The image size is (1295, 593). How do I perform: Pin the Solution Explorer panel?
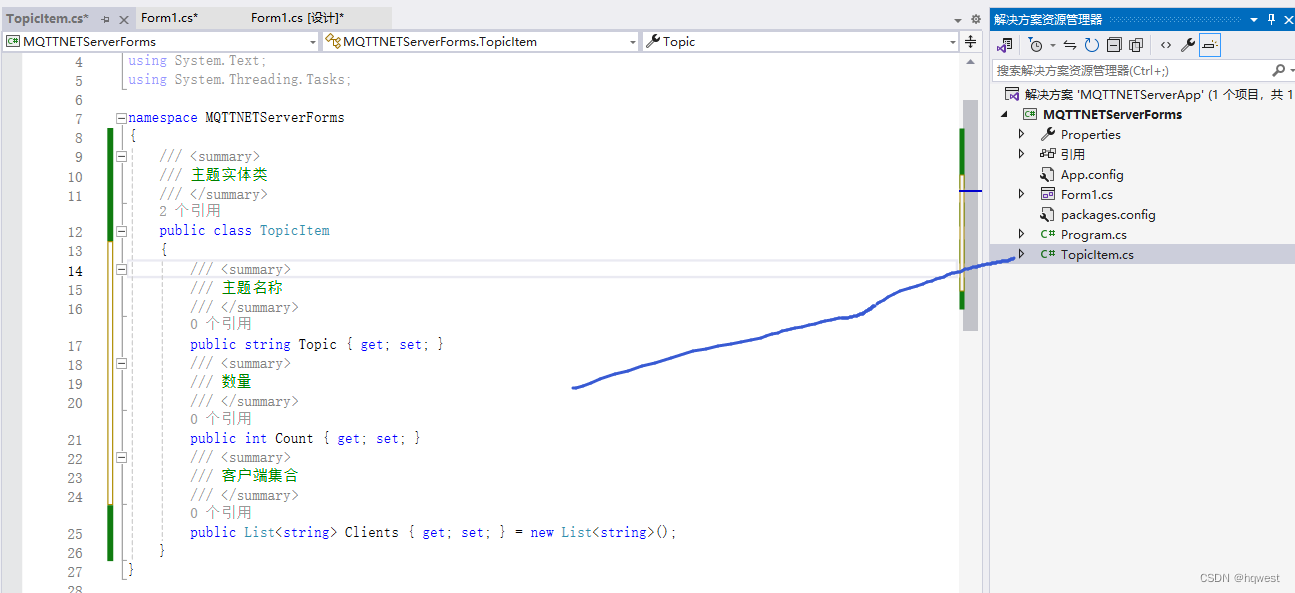1272,19
